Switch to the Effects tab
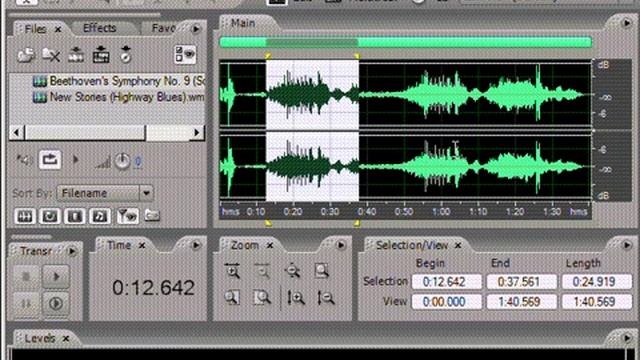The image size is (640, 360). 100,28
